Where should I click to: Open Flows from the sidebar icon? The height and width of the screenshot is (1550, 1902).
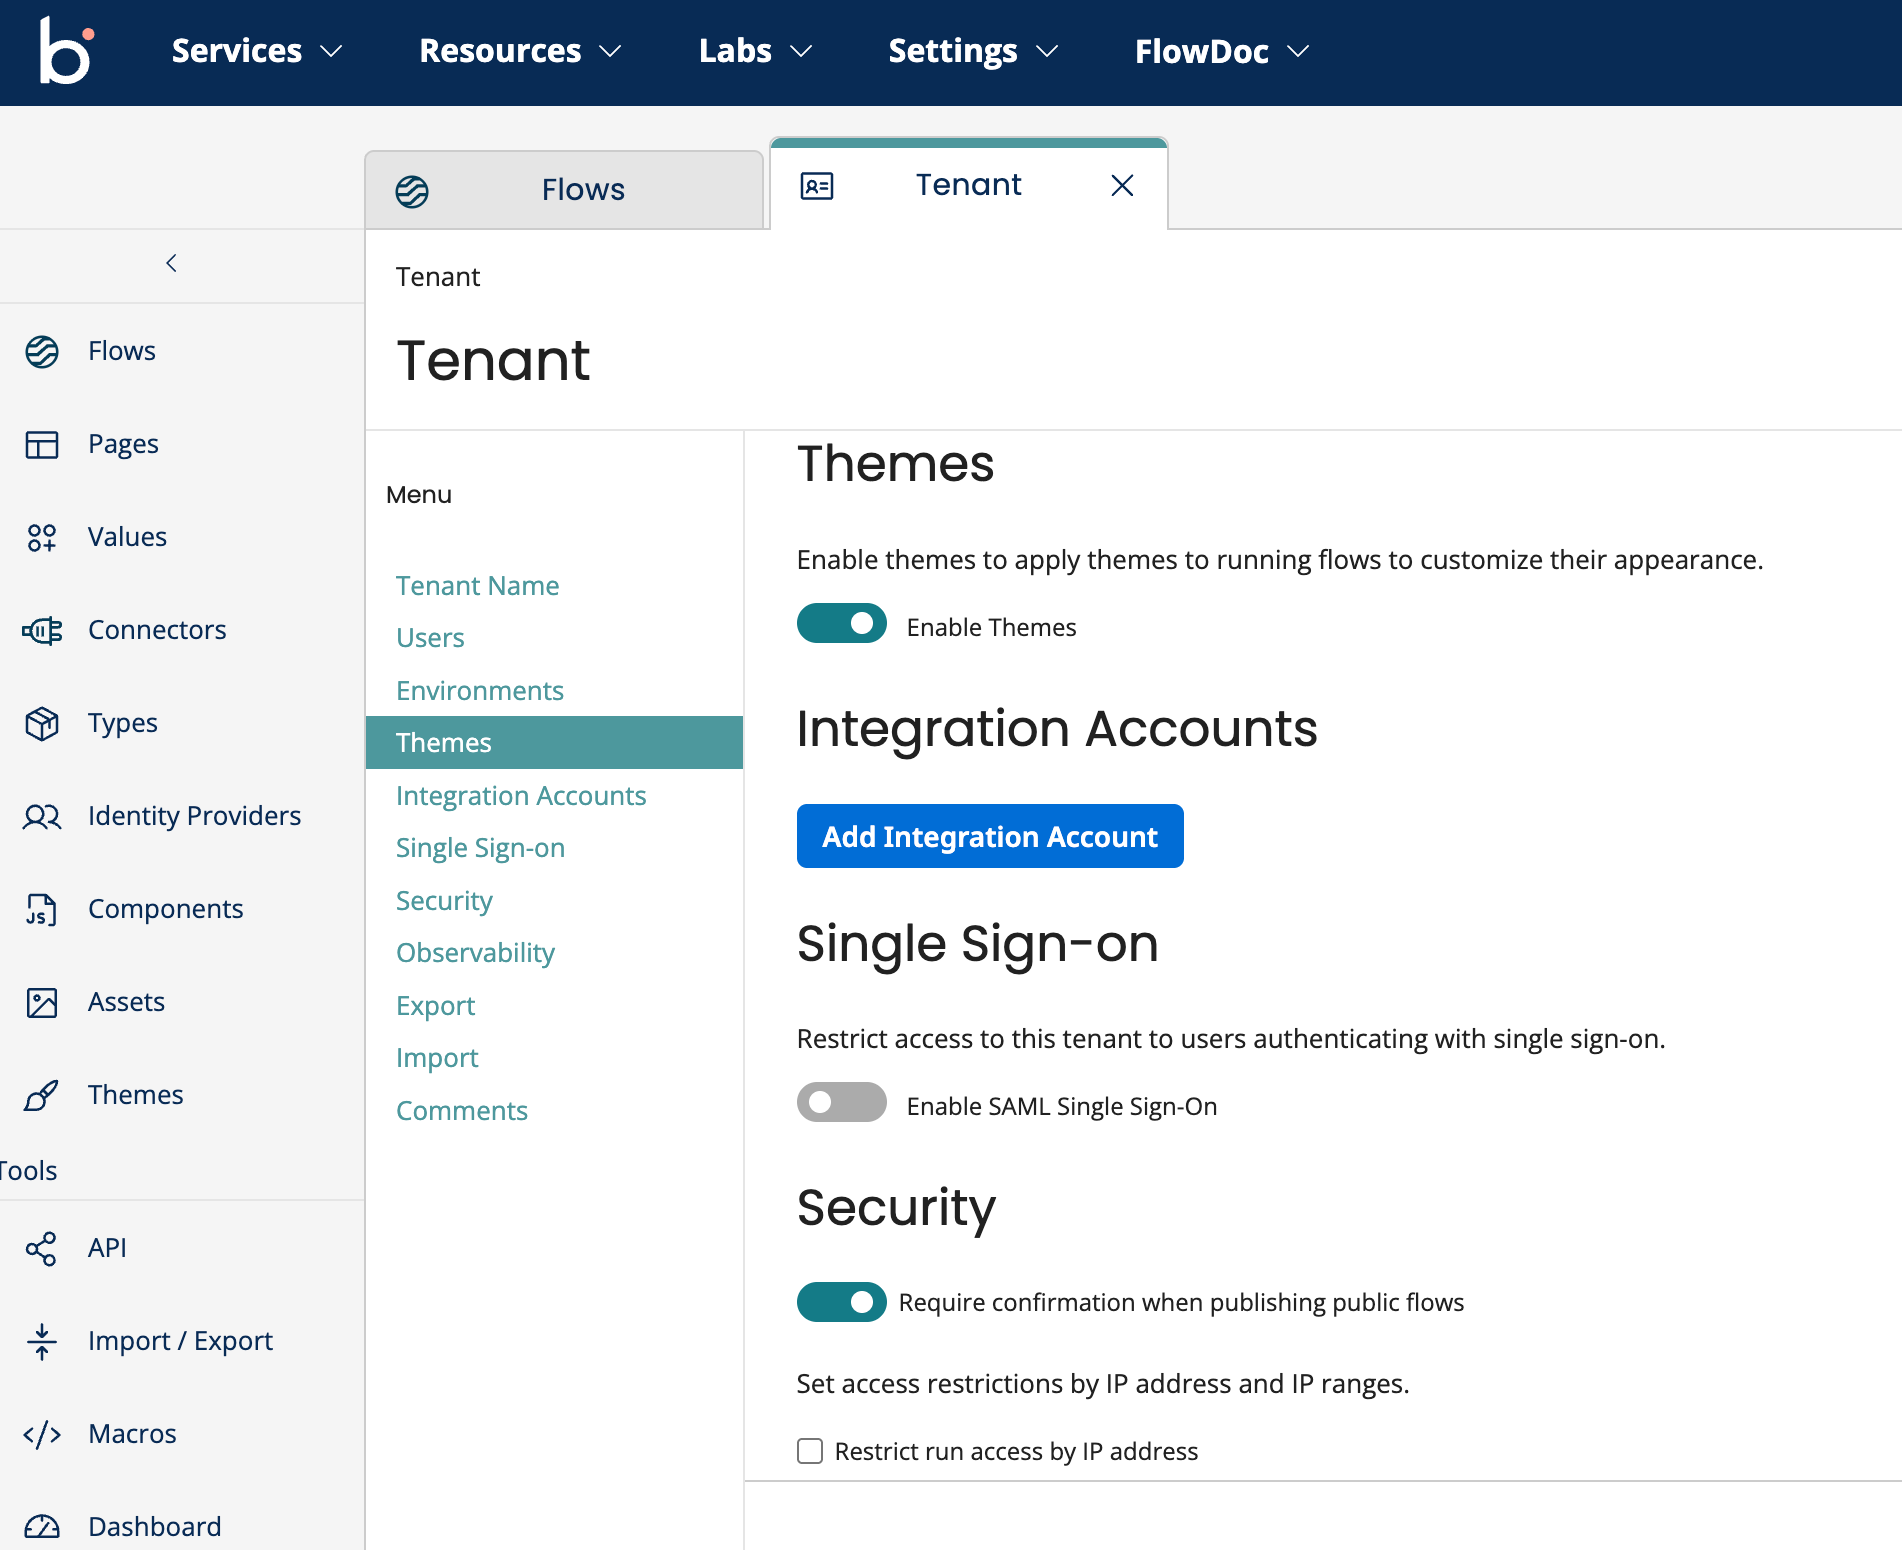[x=42, y=351]
